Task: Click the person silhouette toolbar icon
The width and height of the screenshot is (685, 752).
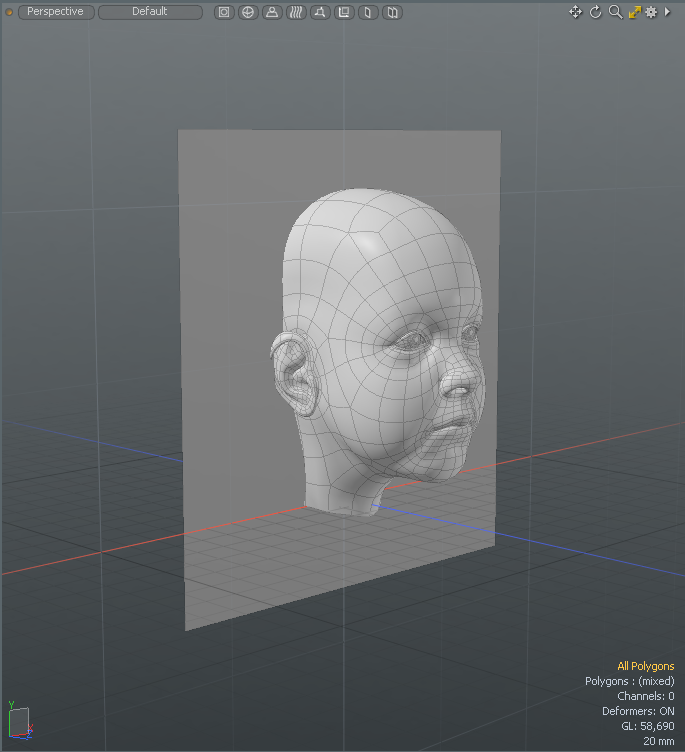Action: 272,12
